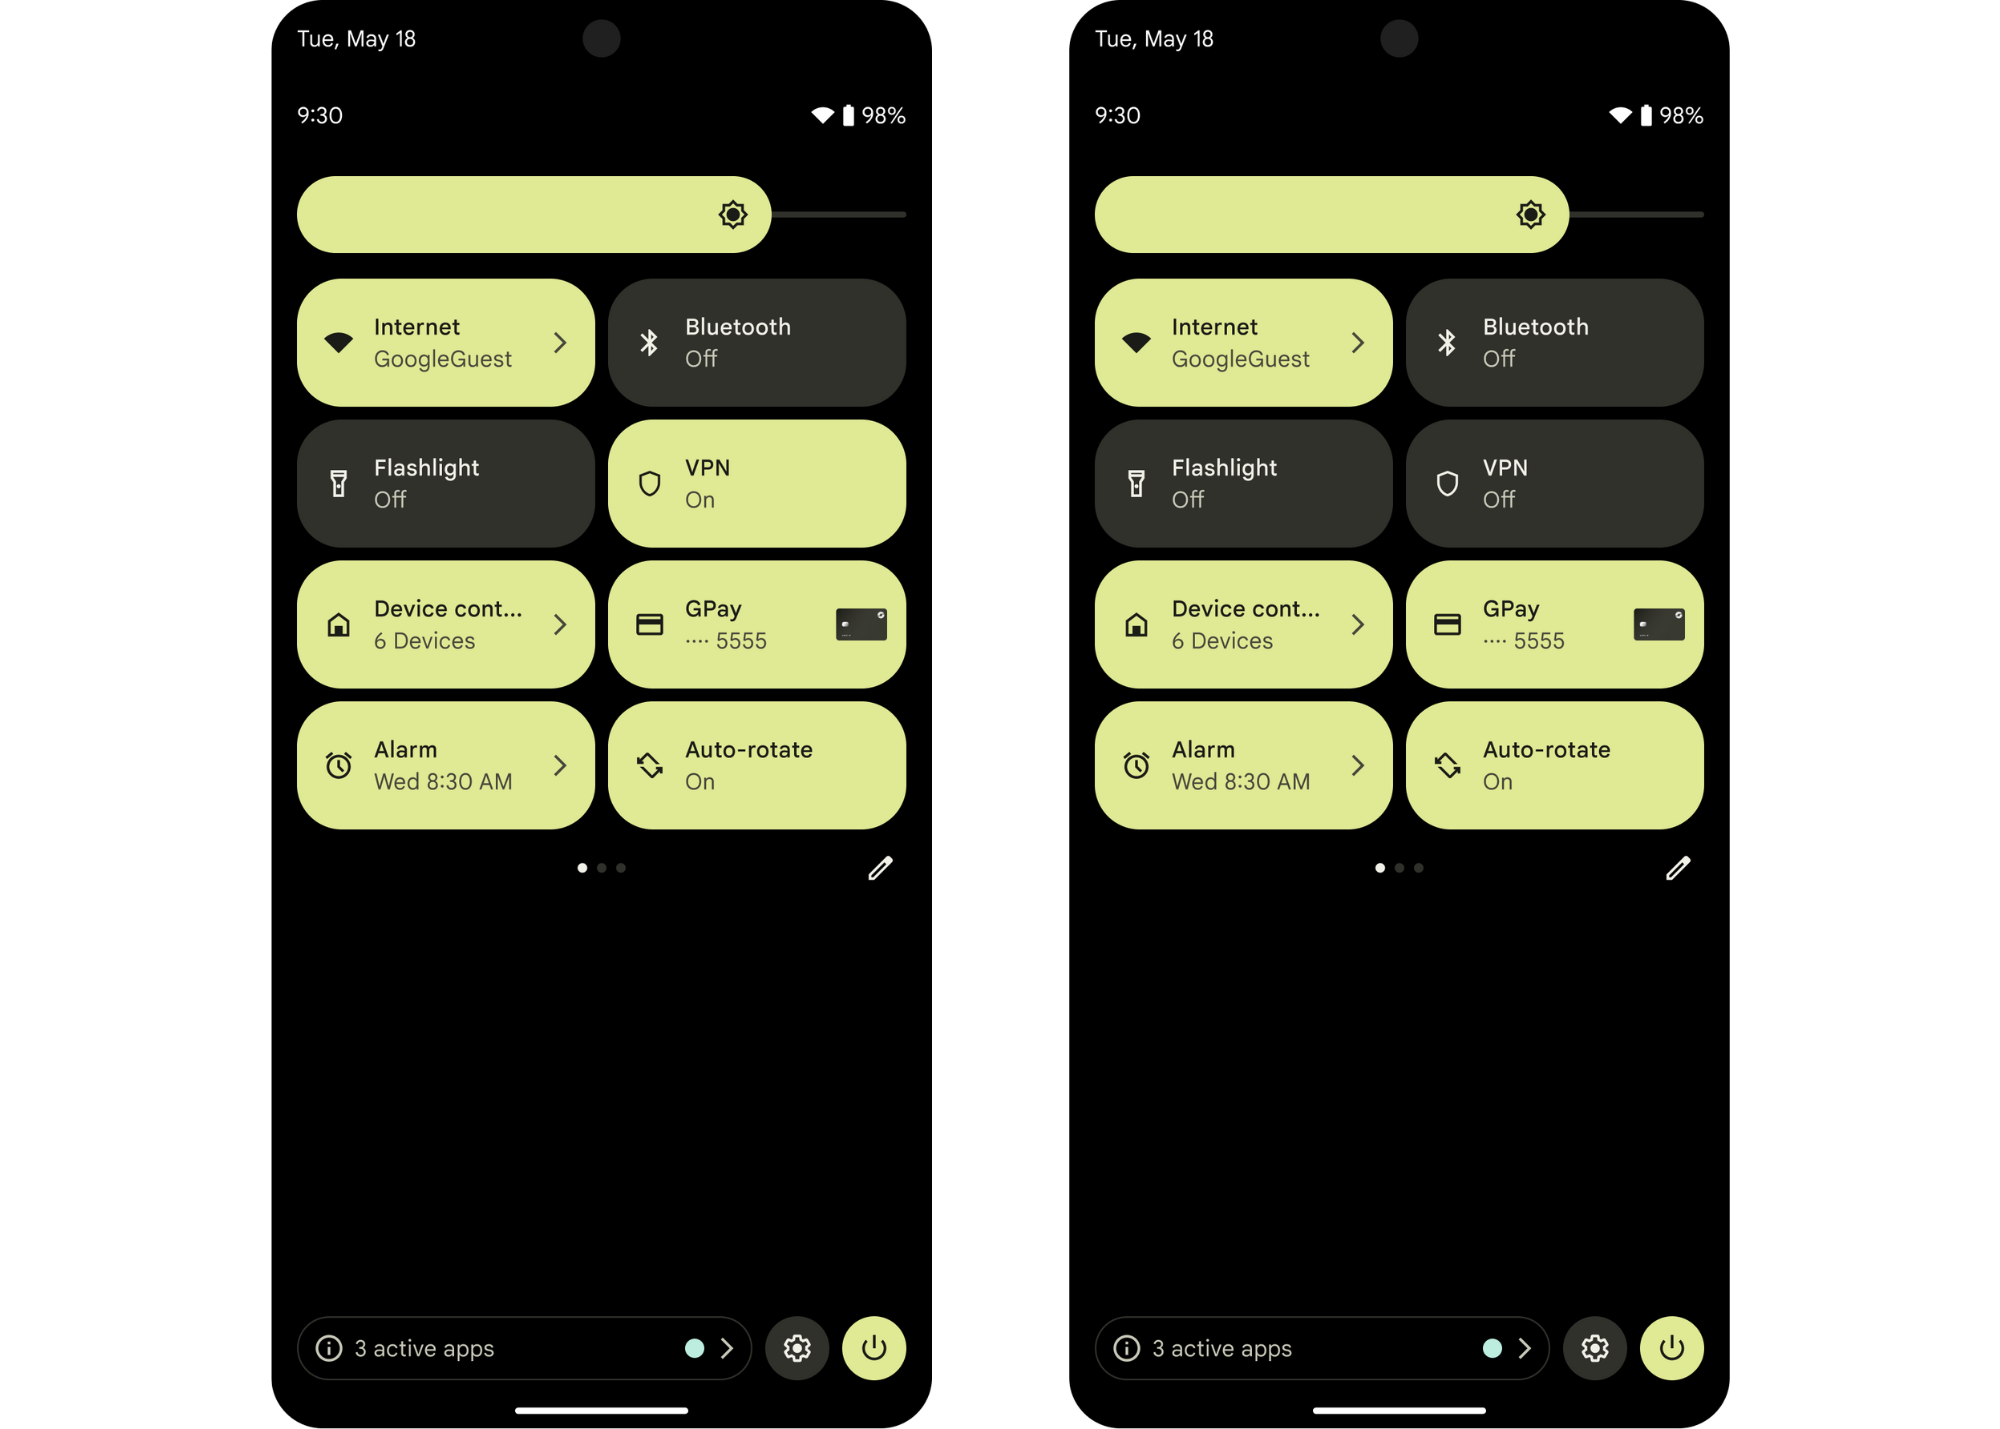Tap the Flashlight icon
The image size is (2000, 1429).
pos(340,481)
